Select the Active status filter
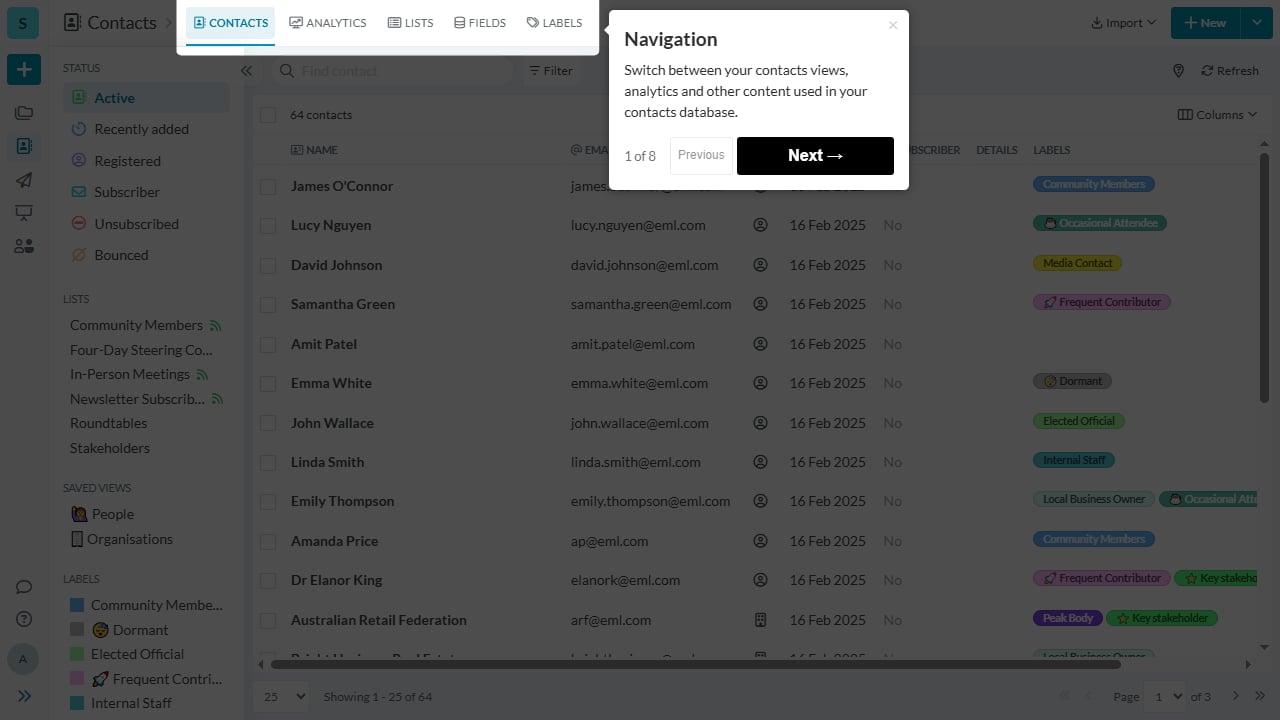The image size is (1280, 720). tap(147, 98)
